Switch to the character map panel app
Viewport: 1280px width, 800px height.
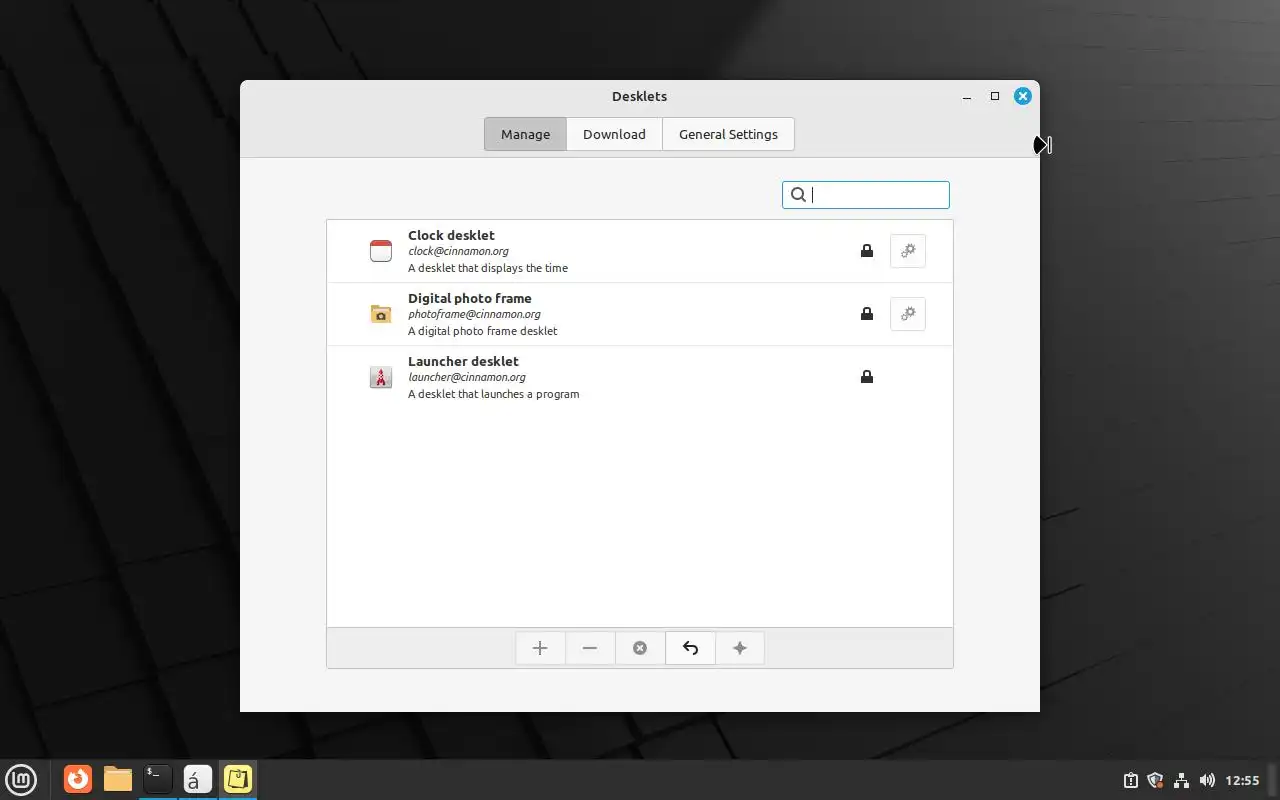[x=198, y=779]
